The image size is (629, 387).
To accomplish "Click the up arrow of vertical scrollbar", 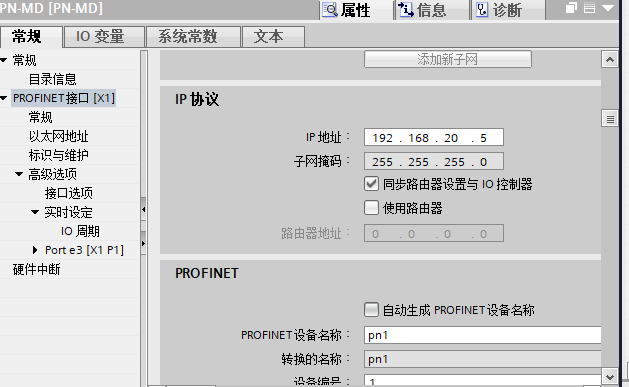I will (x=610, y=60).
